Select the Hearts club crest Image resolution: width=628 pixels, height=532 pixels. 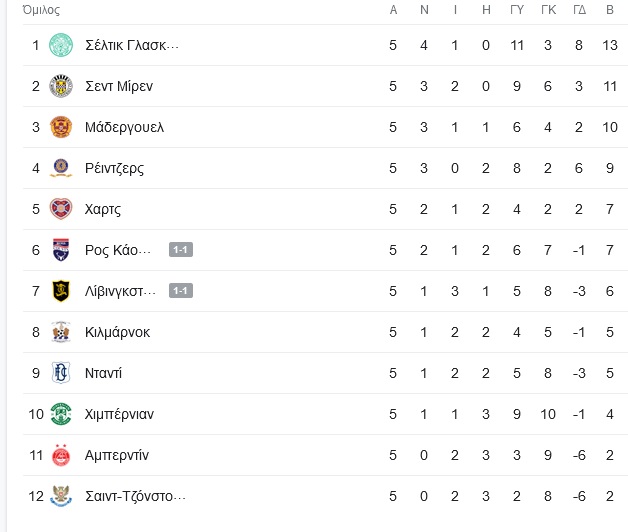(x=61, y=209)
